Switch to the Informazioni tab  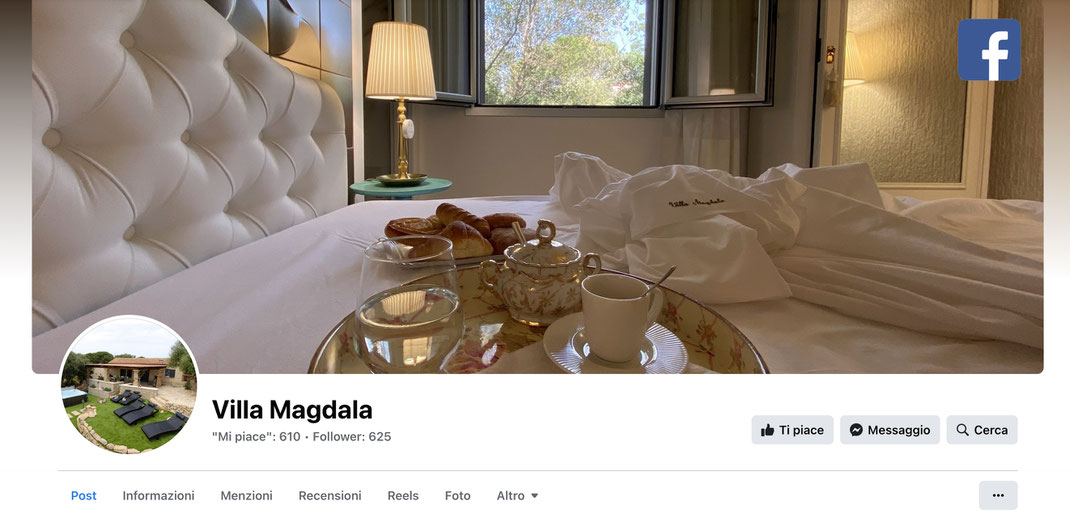[x=158, y=496]
